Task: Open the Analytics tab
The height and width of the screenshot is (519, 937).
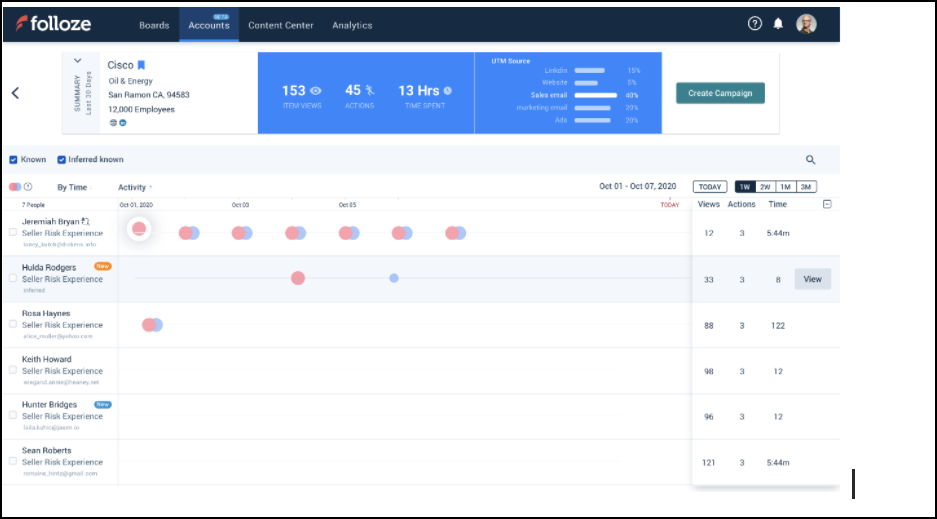Action: tap(352, 25)
